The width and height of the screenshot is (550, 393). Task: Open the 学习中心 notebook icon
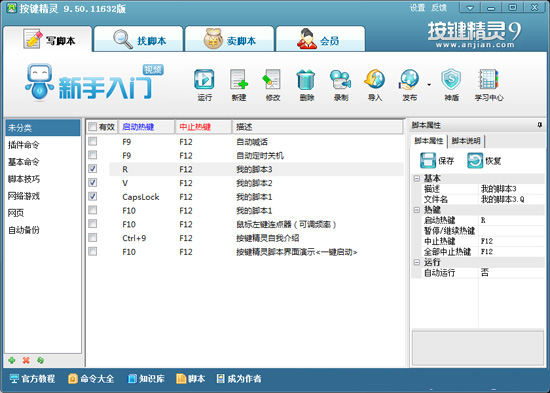[489, 80]
